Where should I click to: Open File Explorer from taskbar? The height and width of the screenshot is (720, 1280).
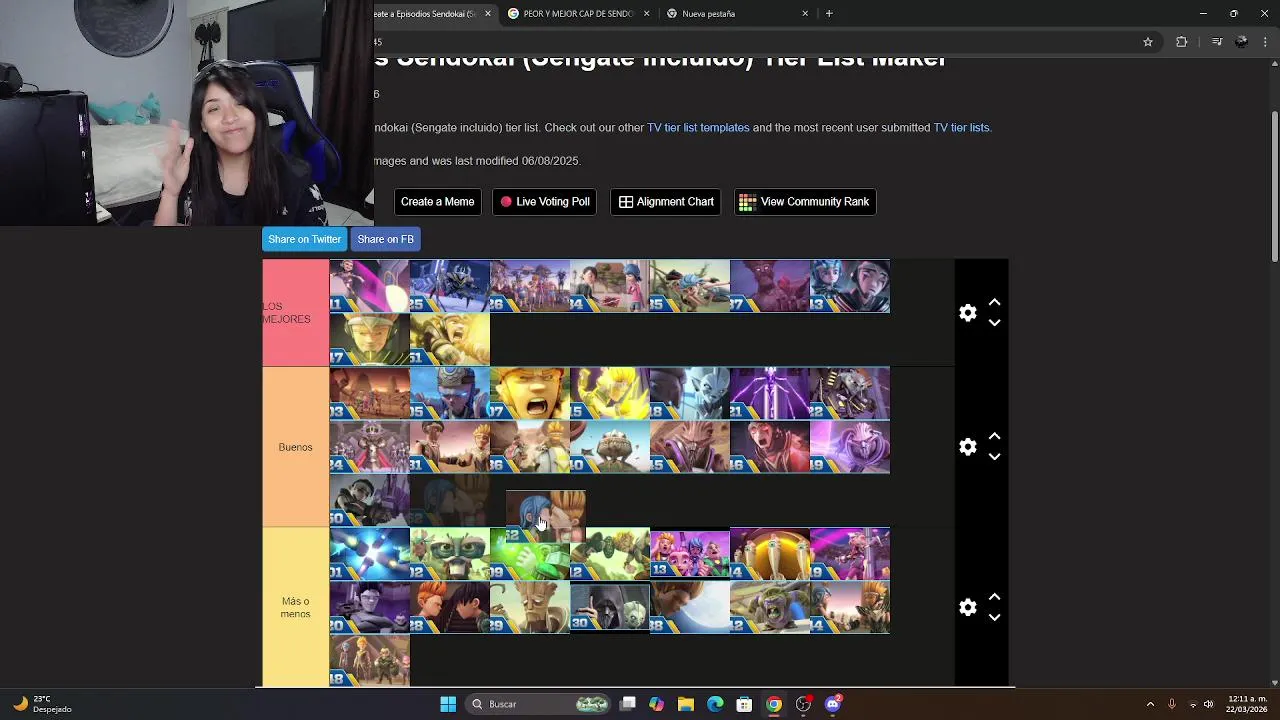click(x=686, y=704)
